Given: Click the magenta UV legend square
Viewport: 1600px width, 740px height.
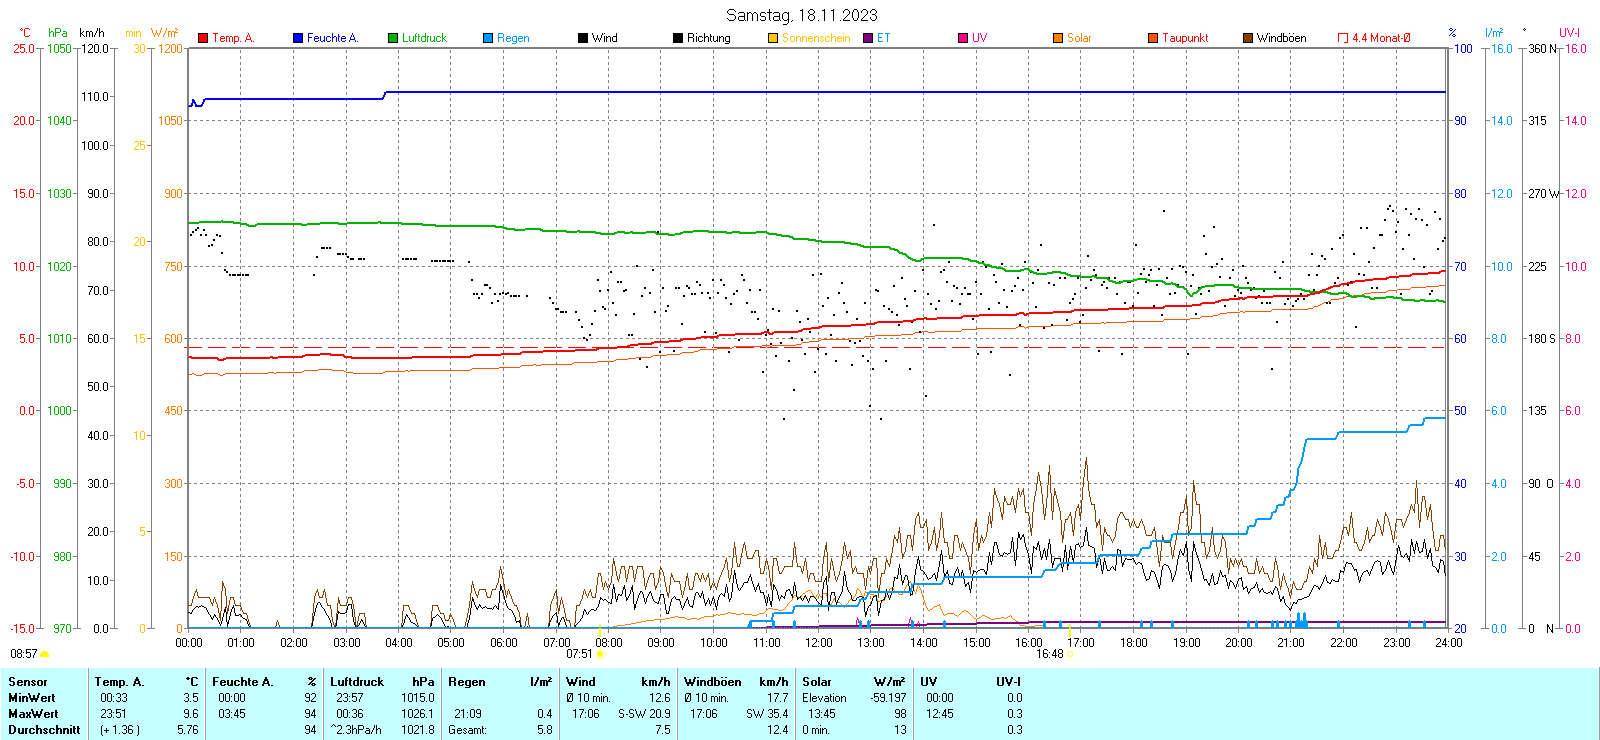Looking at the screenshot, I should click(963, 38).
